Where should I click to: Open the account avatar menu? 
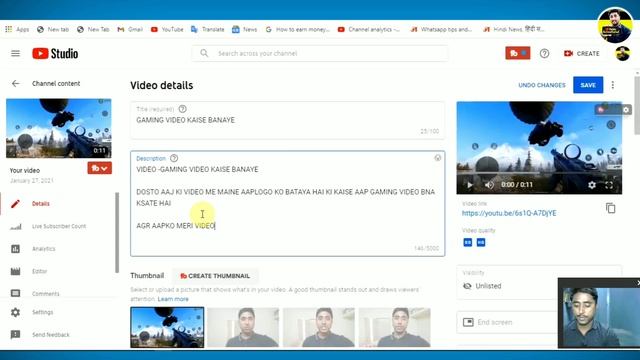point(622,53)
